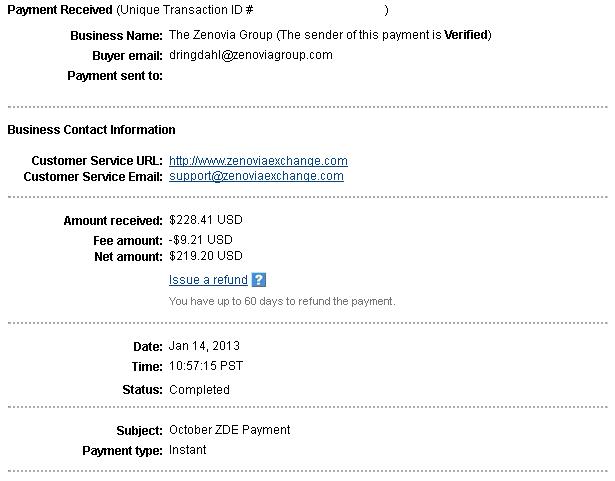The height and width of the screenshot is (481, 615).
Task: Click the 60 days refund notice text
Action: (x=282, y=301)
